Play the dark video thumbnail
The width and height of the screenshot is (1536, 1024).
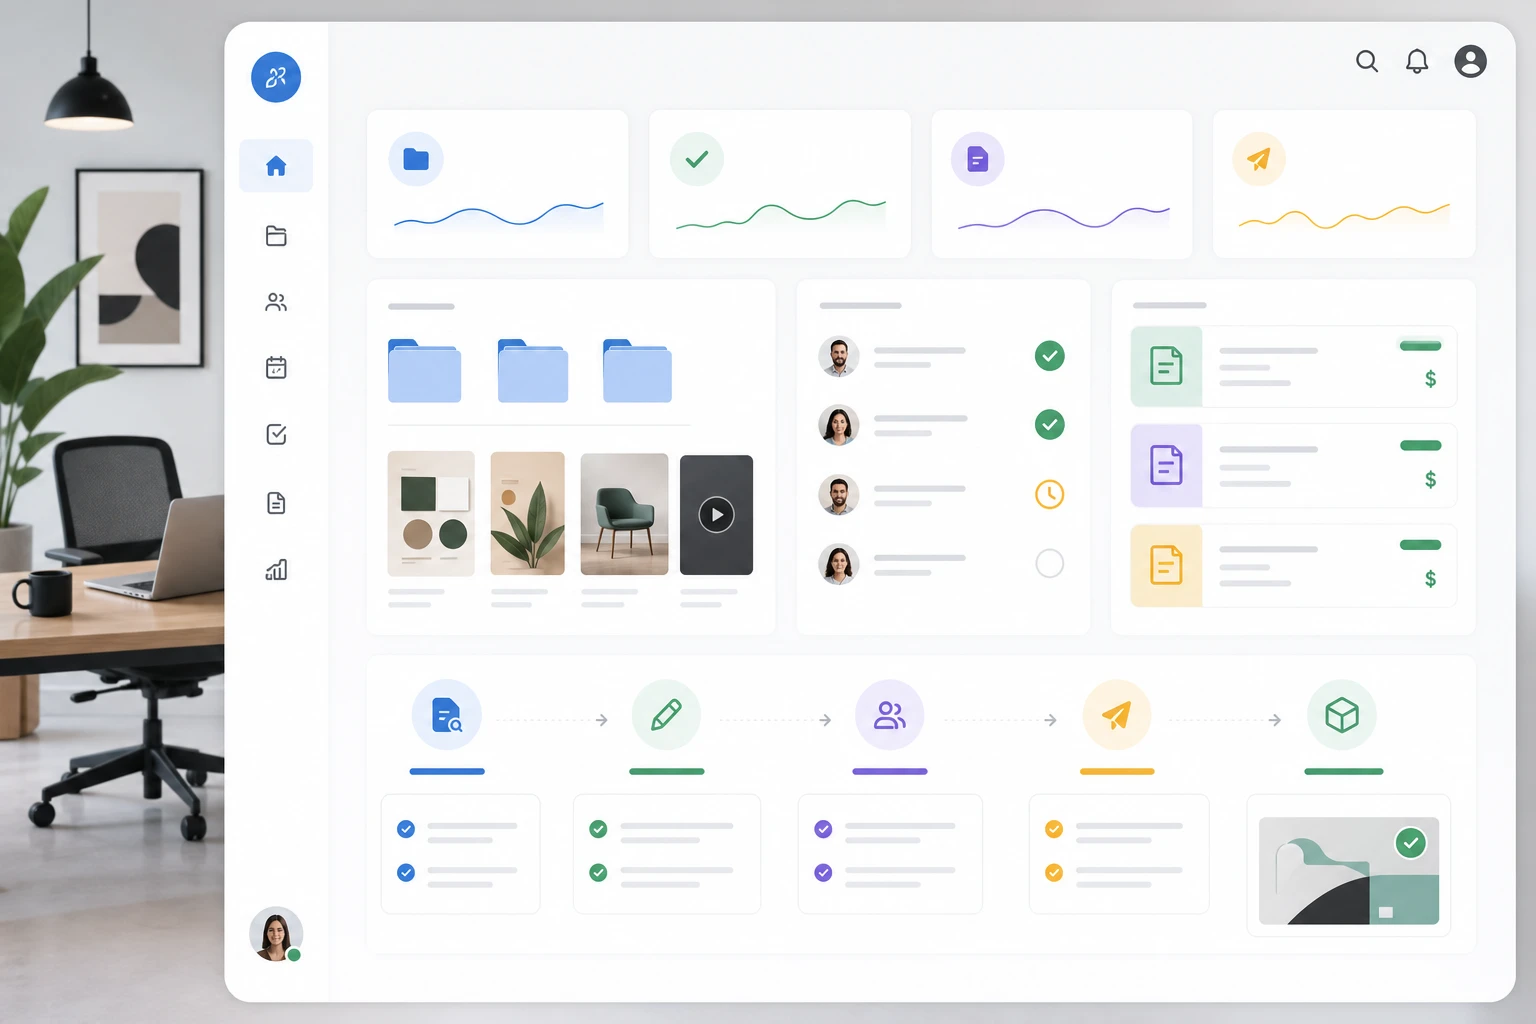pyautogui.click(x=716, y=515)
